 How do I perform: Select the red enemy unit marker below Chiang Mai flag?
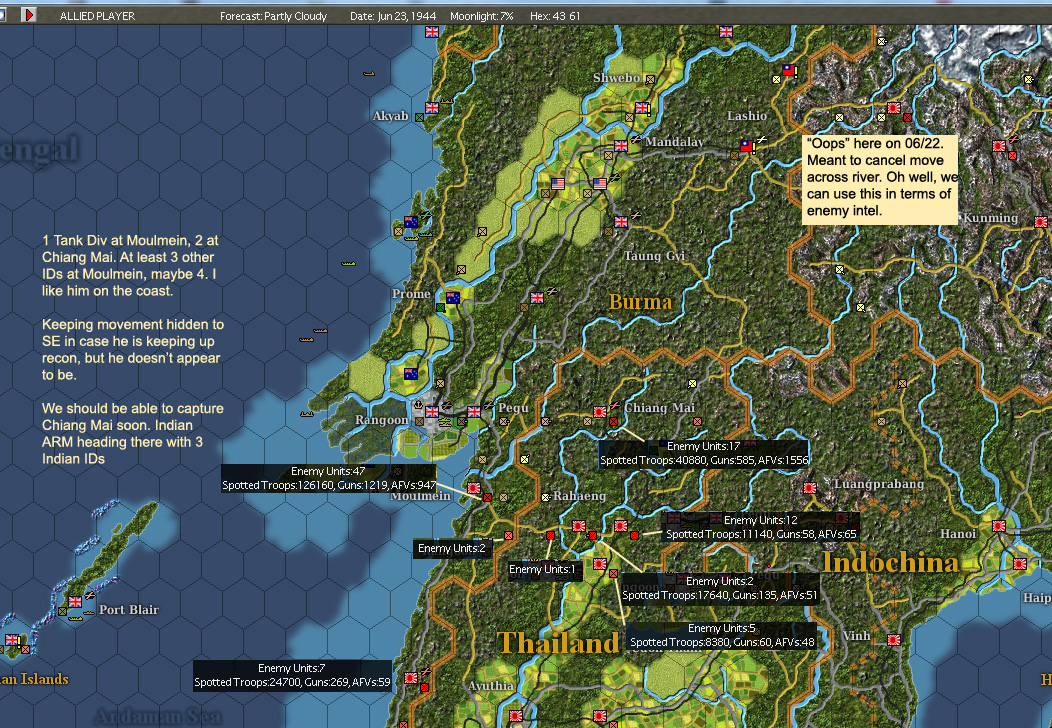point(613,421)
